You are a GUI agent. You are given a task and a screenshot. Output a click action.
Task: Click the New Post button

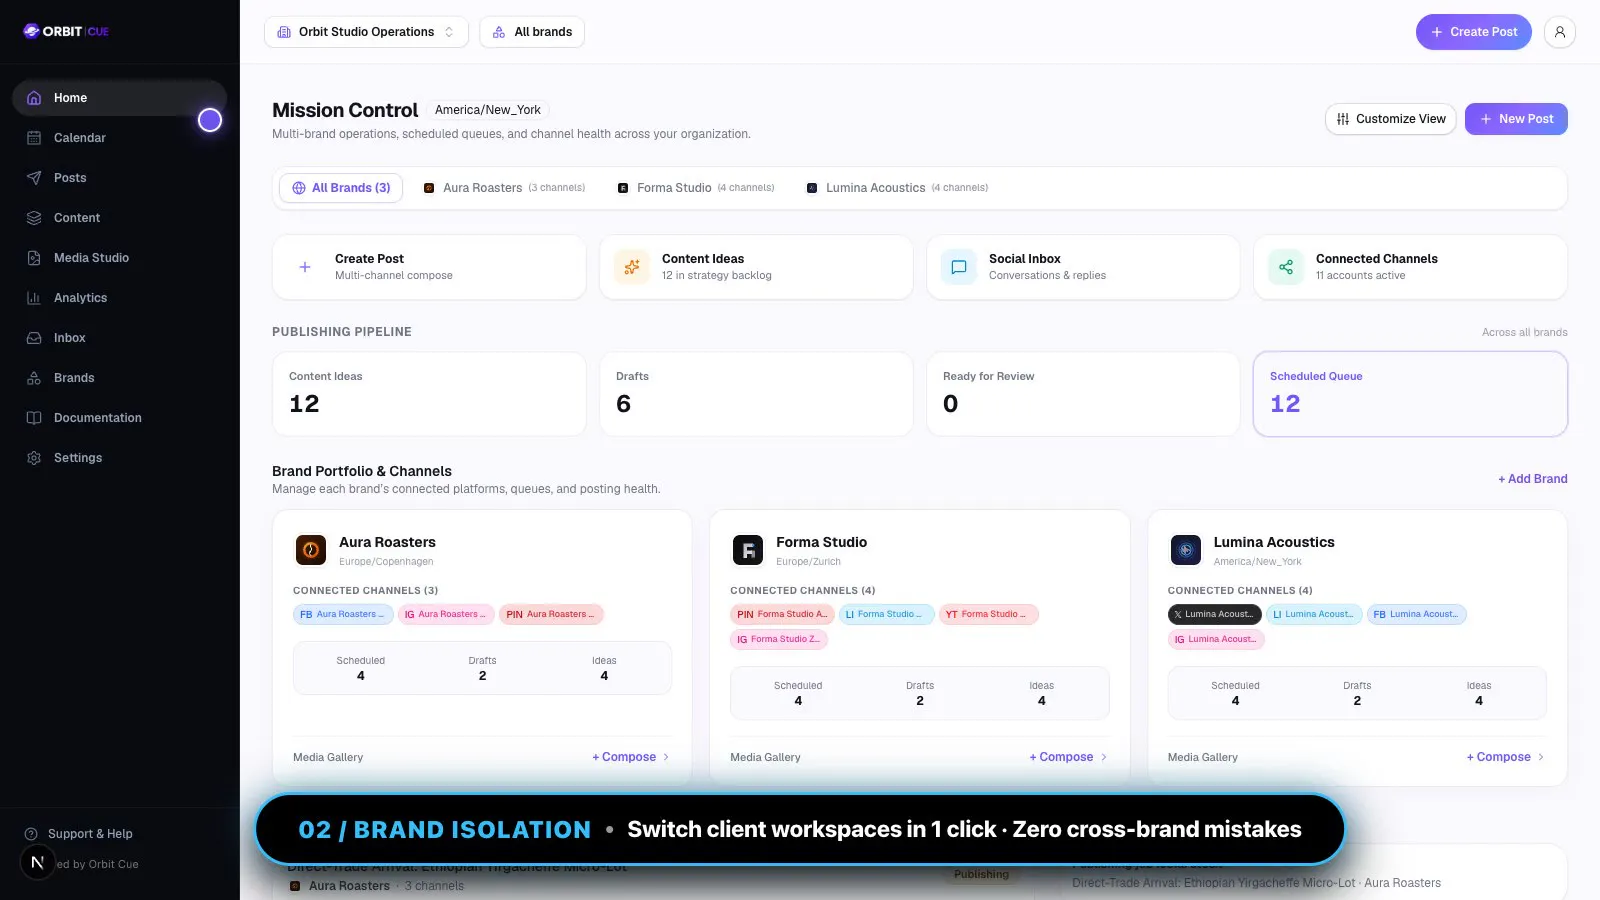click(x=1516, y=119)
